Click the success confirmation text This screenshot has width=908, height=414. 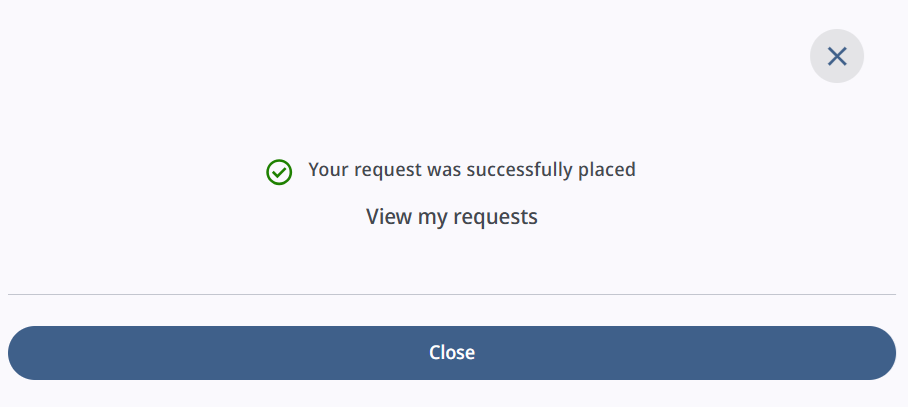point(471,170)
